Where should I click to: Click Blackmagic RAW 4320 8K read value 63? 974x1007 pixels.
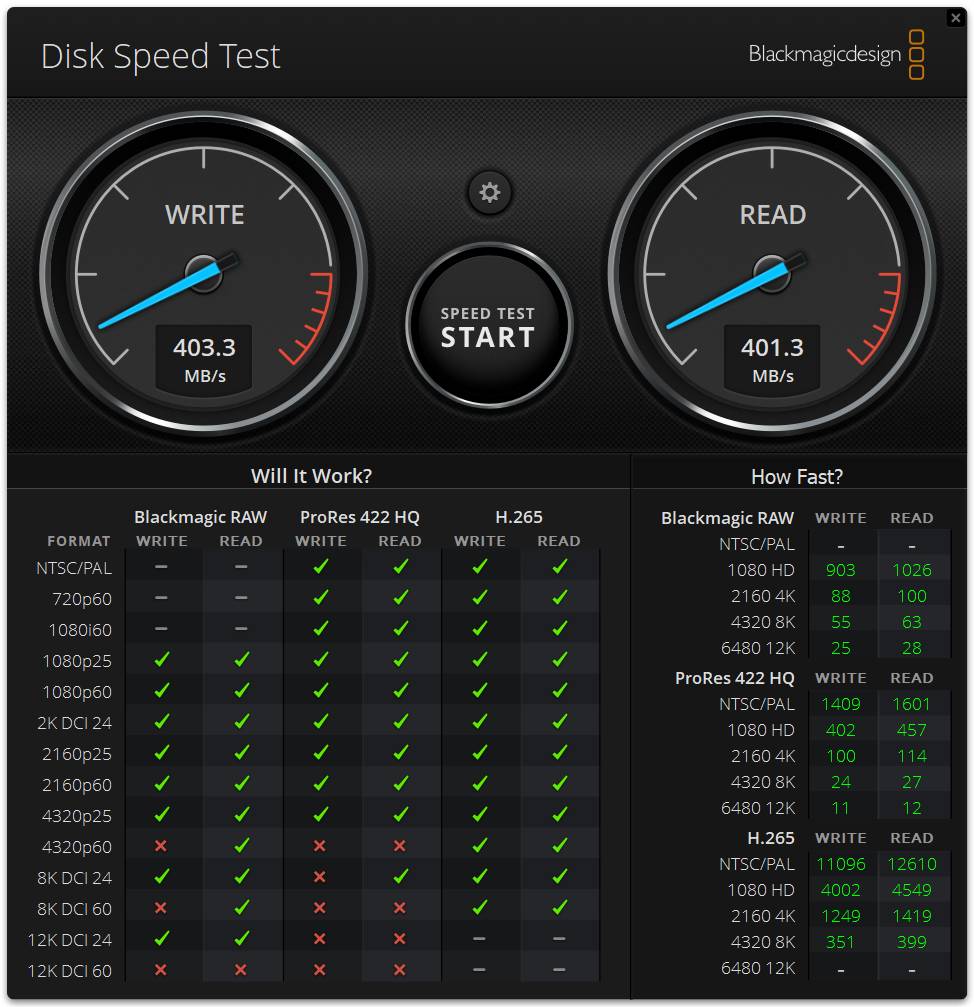[x=912, y=622]
